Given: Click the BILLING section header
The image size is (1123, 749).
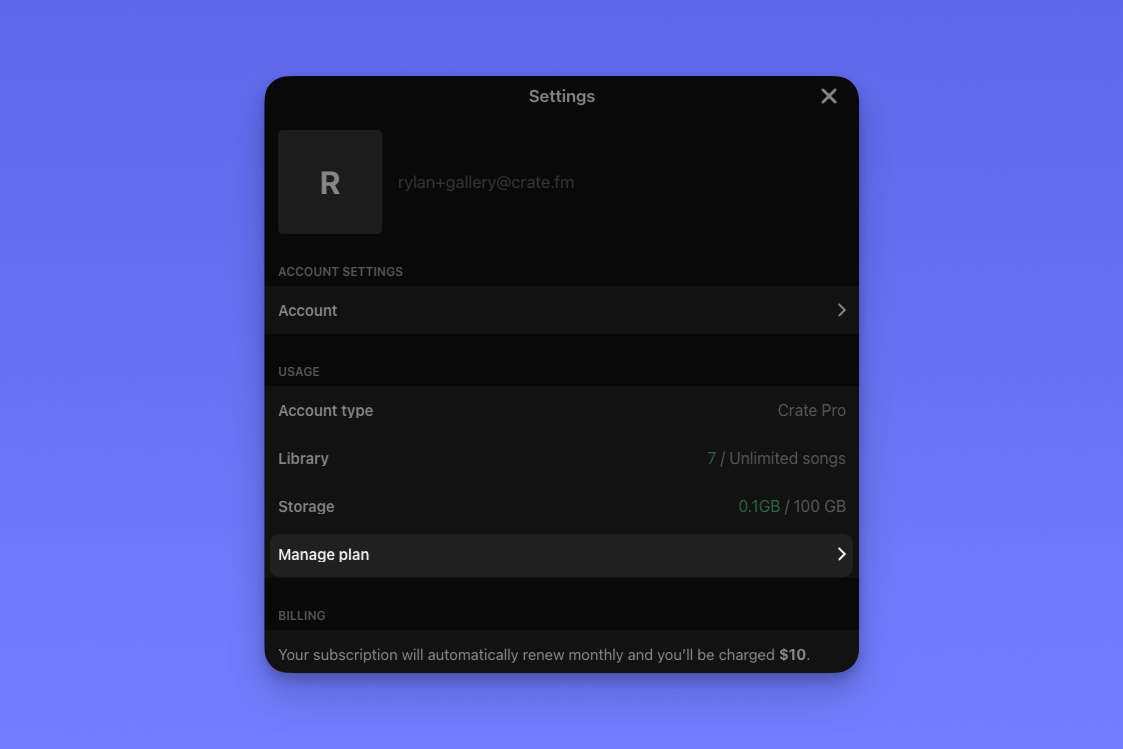Looking at the screenshot, I should (302, 616).
